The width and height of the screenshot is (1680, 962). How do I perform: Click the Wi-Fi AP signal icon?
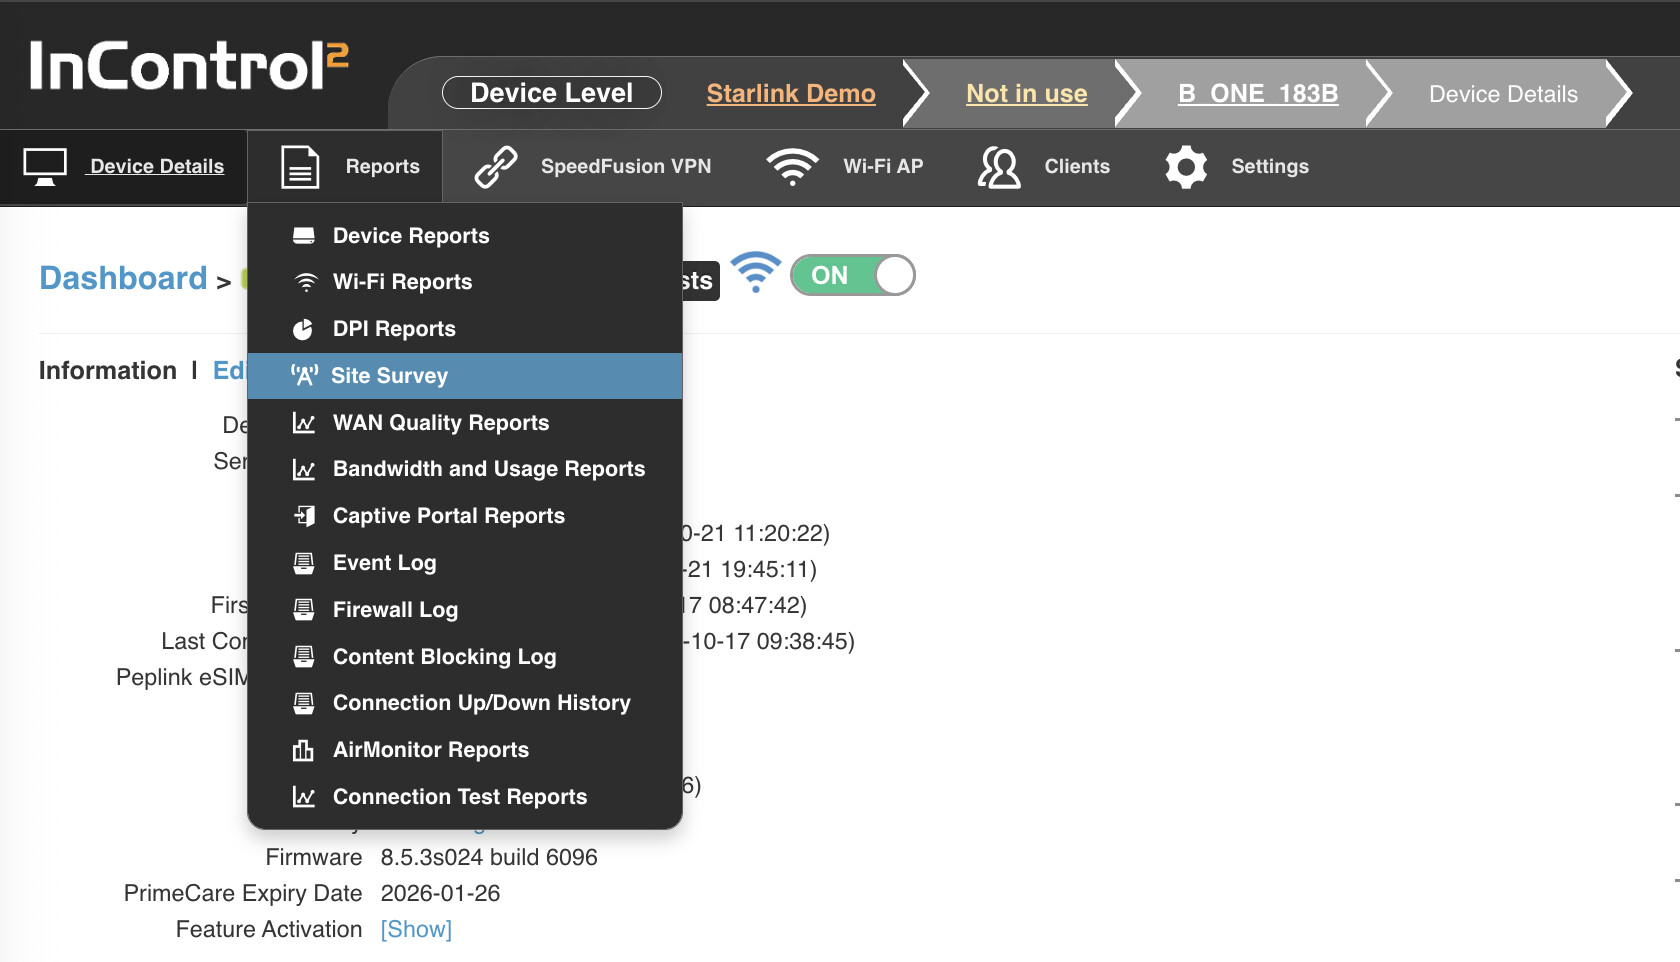[x=792, y=167]
